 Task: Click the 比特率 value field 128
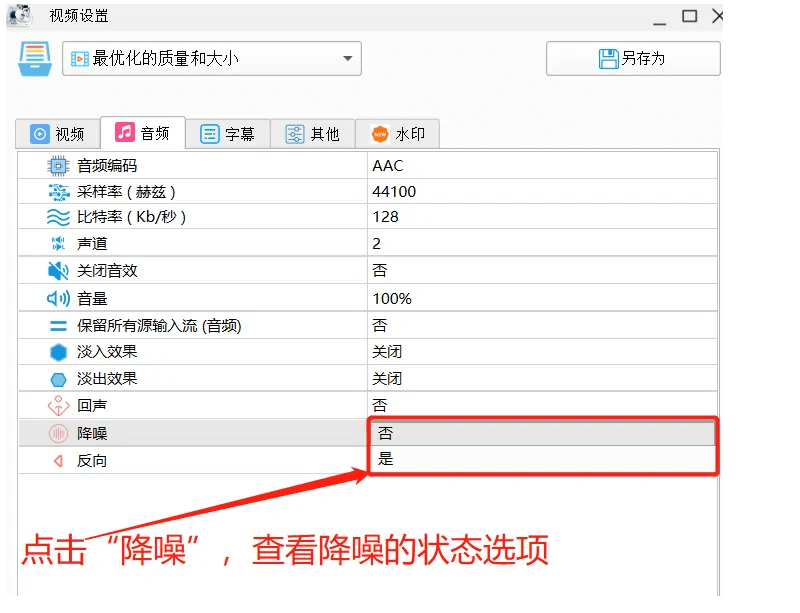[542, 217]
